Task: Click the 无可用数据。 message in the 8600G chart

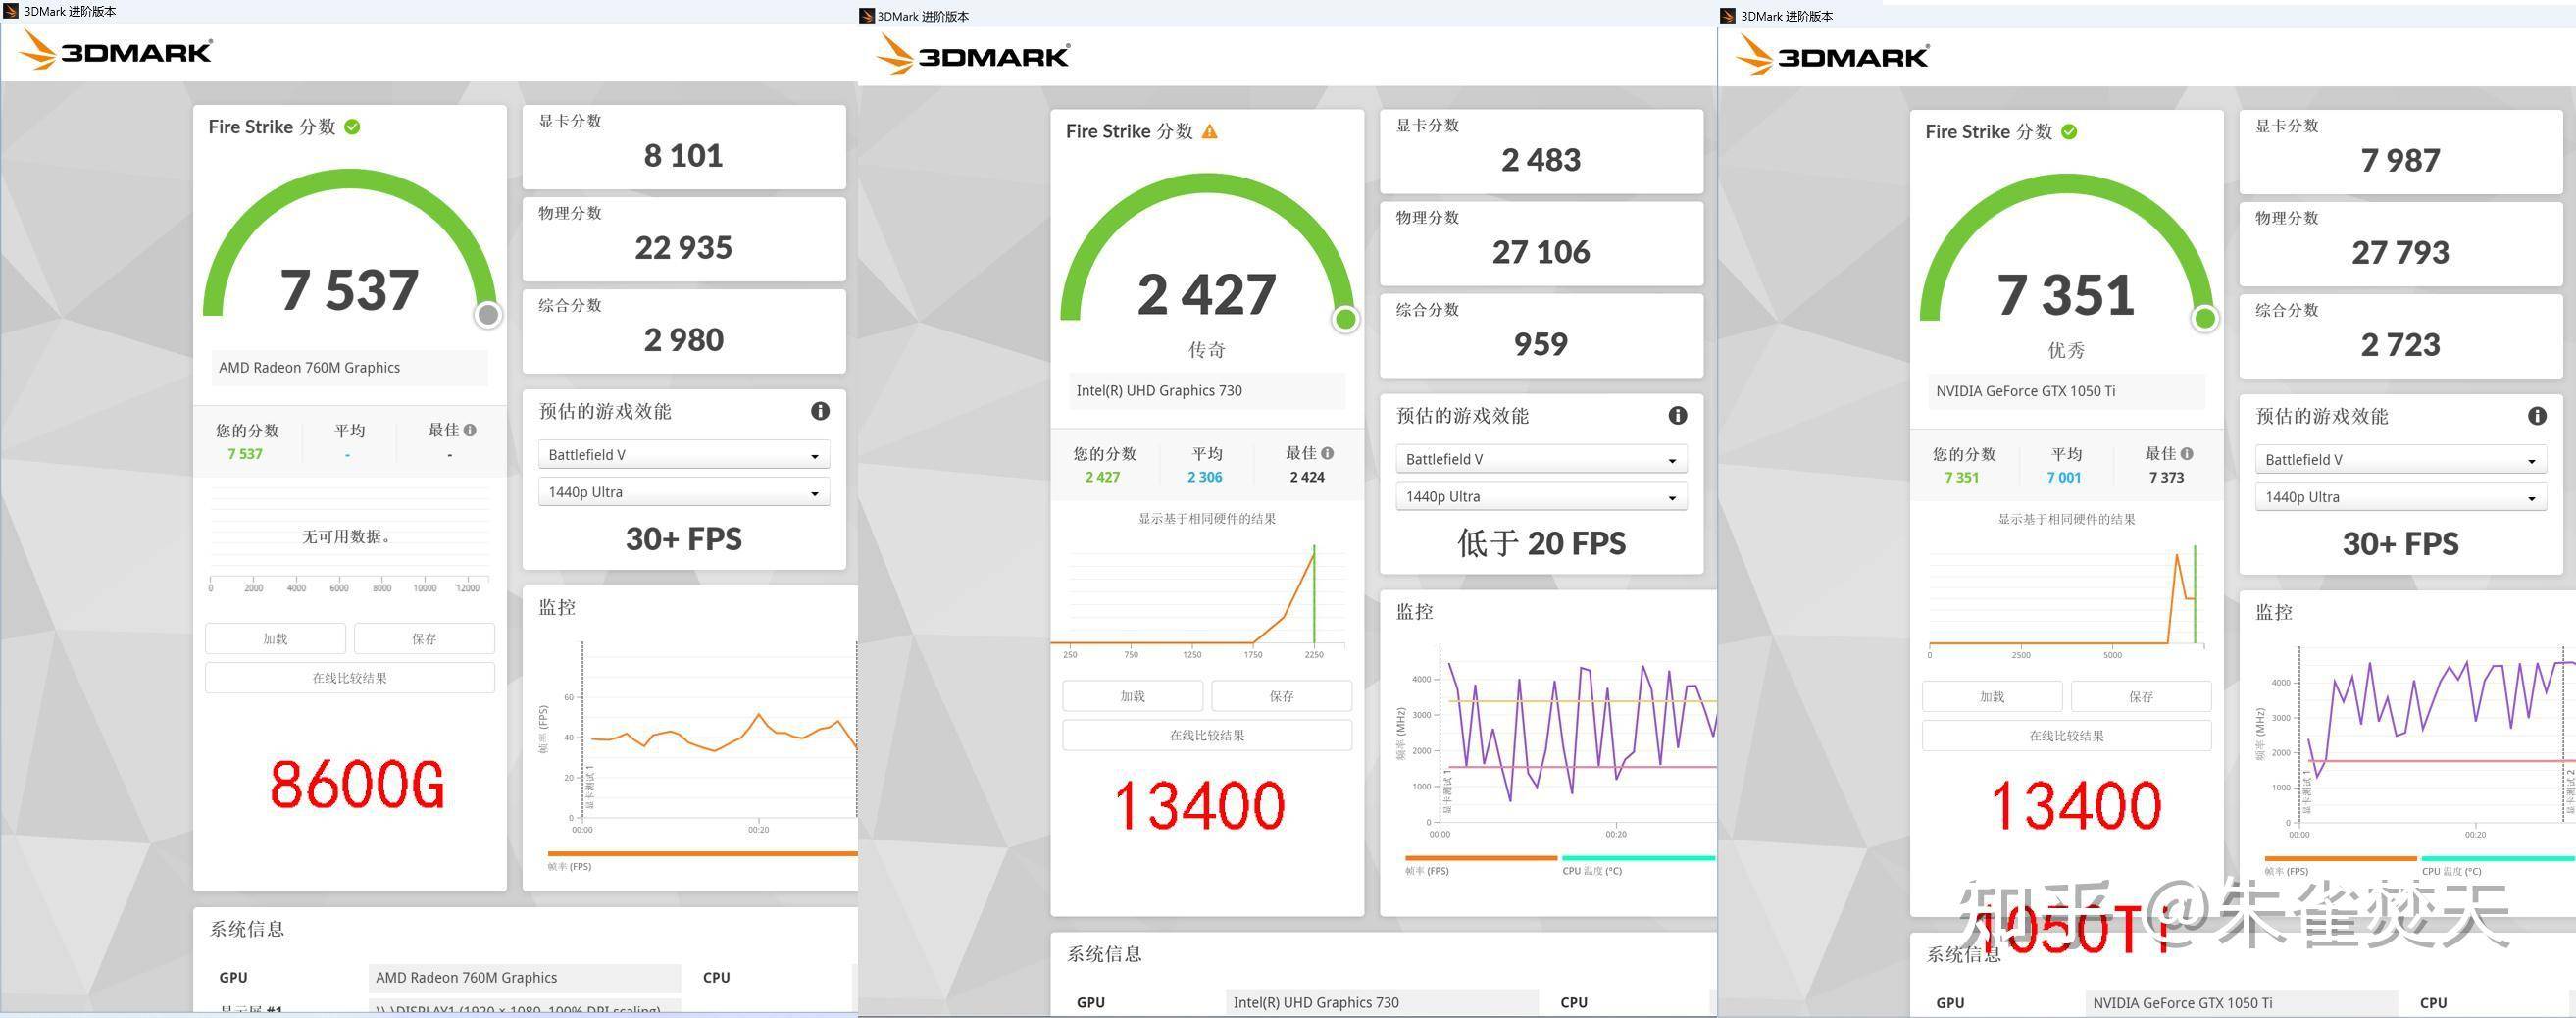Action: coord(346,537)
